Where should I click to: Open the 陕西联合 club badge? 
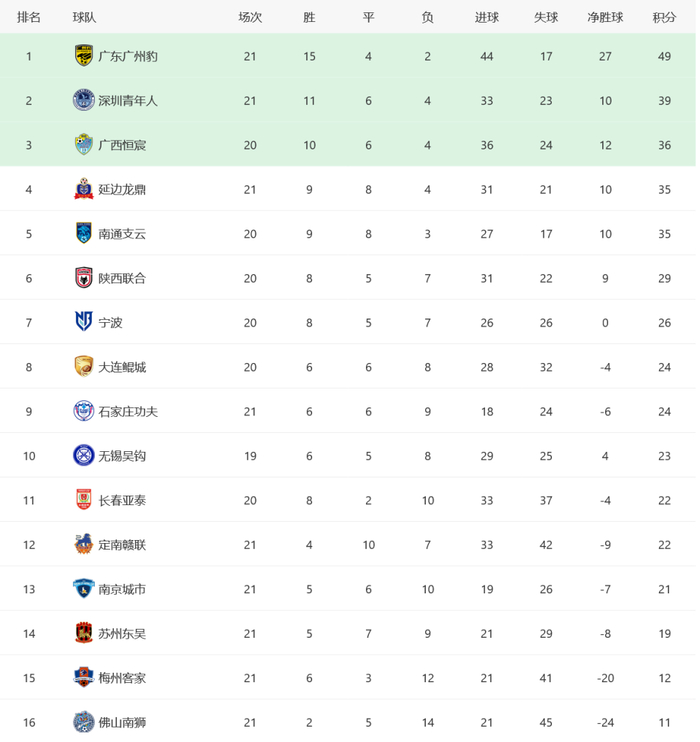84,278
